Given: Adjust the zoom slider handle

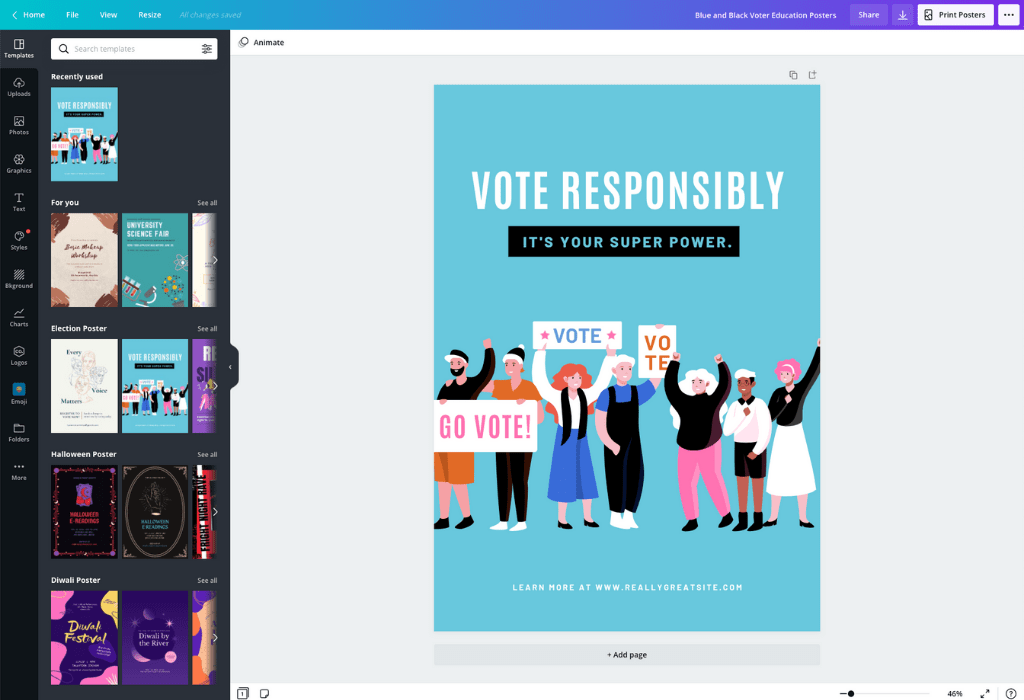Looking at the screenshot, I should pos(851,693).
